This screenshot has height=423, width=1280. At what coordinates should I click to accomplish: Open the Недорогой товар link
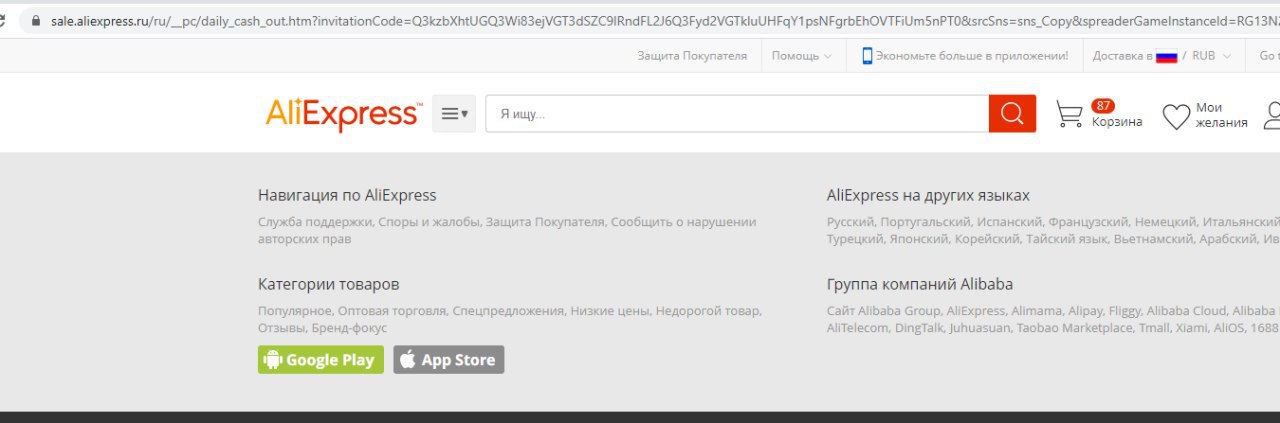click(x=708, y=311)
